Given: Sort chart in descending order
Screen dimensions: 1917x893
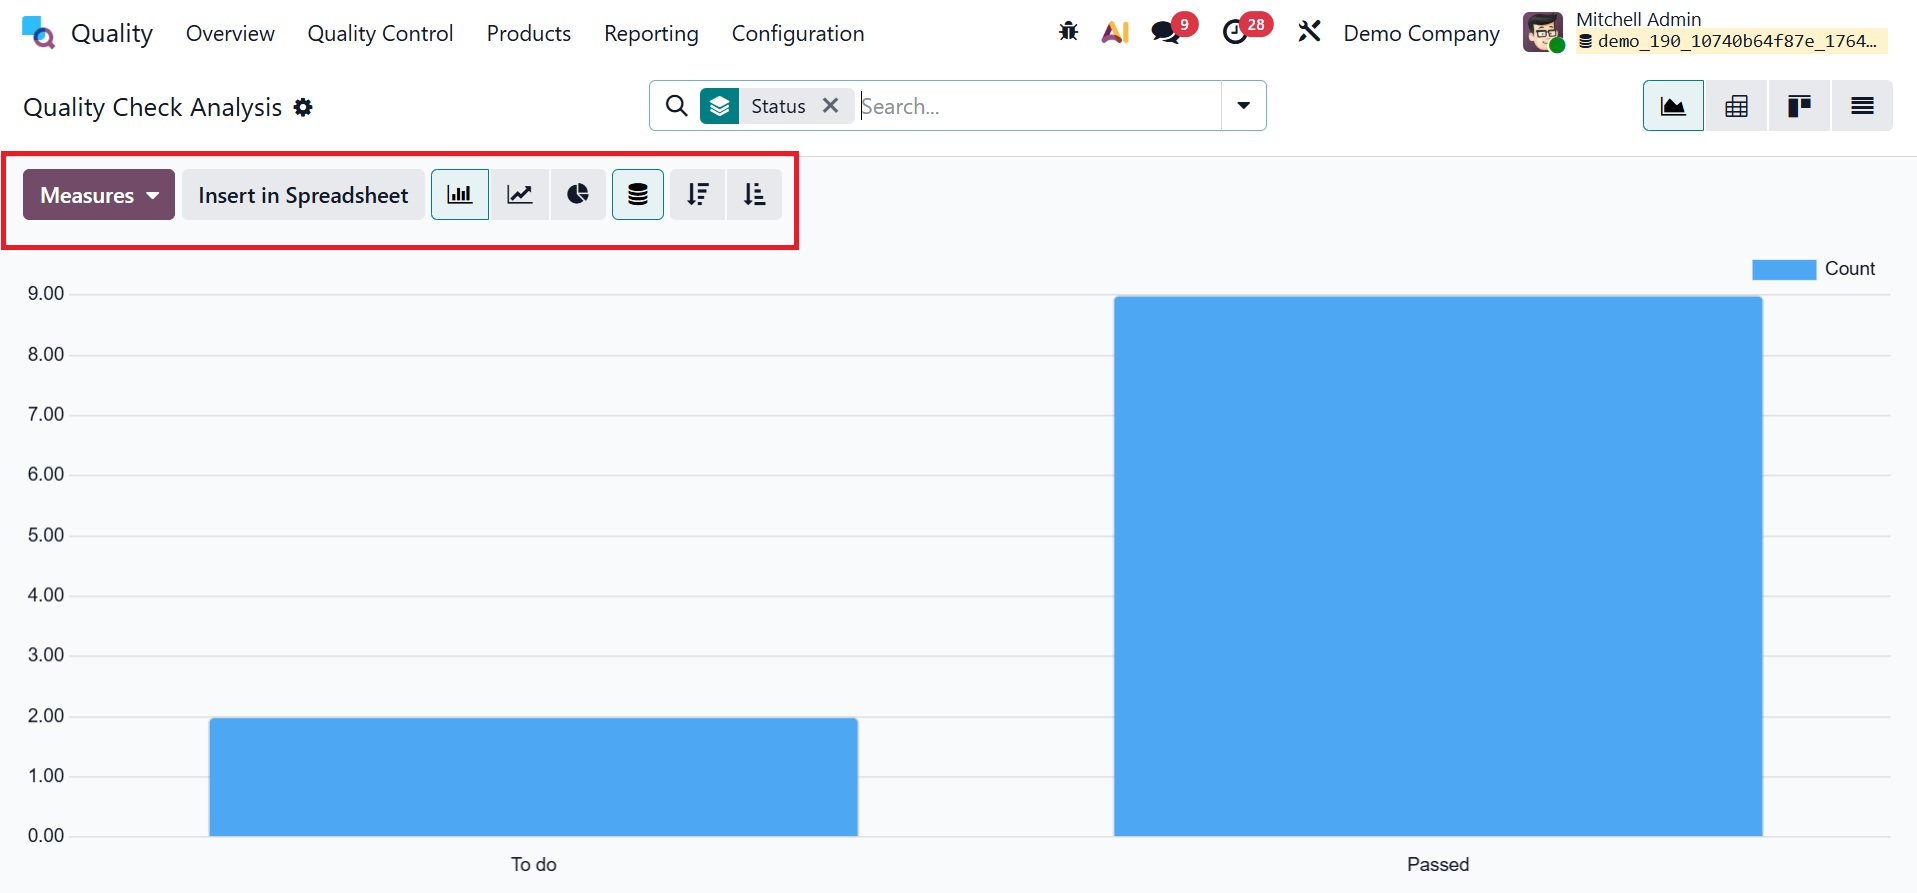Looking at the screenshot, I should click(x=698, y=194).
